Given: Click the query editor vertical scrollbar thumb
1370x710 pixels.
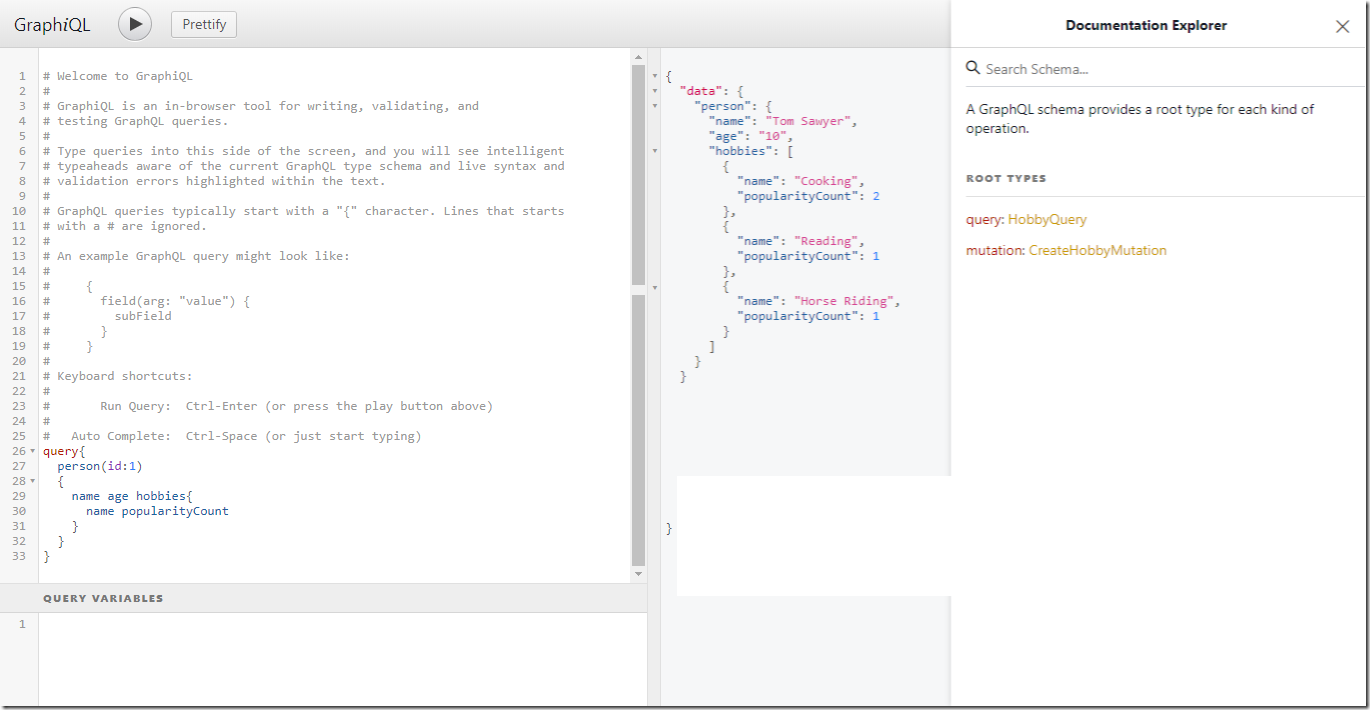Looking at the screenshot, I should point(638,175).
